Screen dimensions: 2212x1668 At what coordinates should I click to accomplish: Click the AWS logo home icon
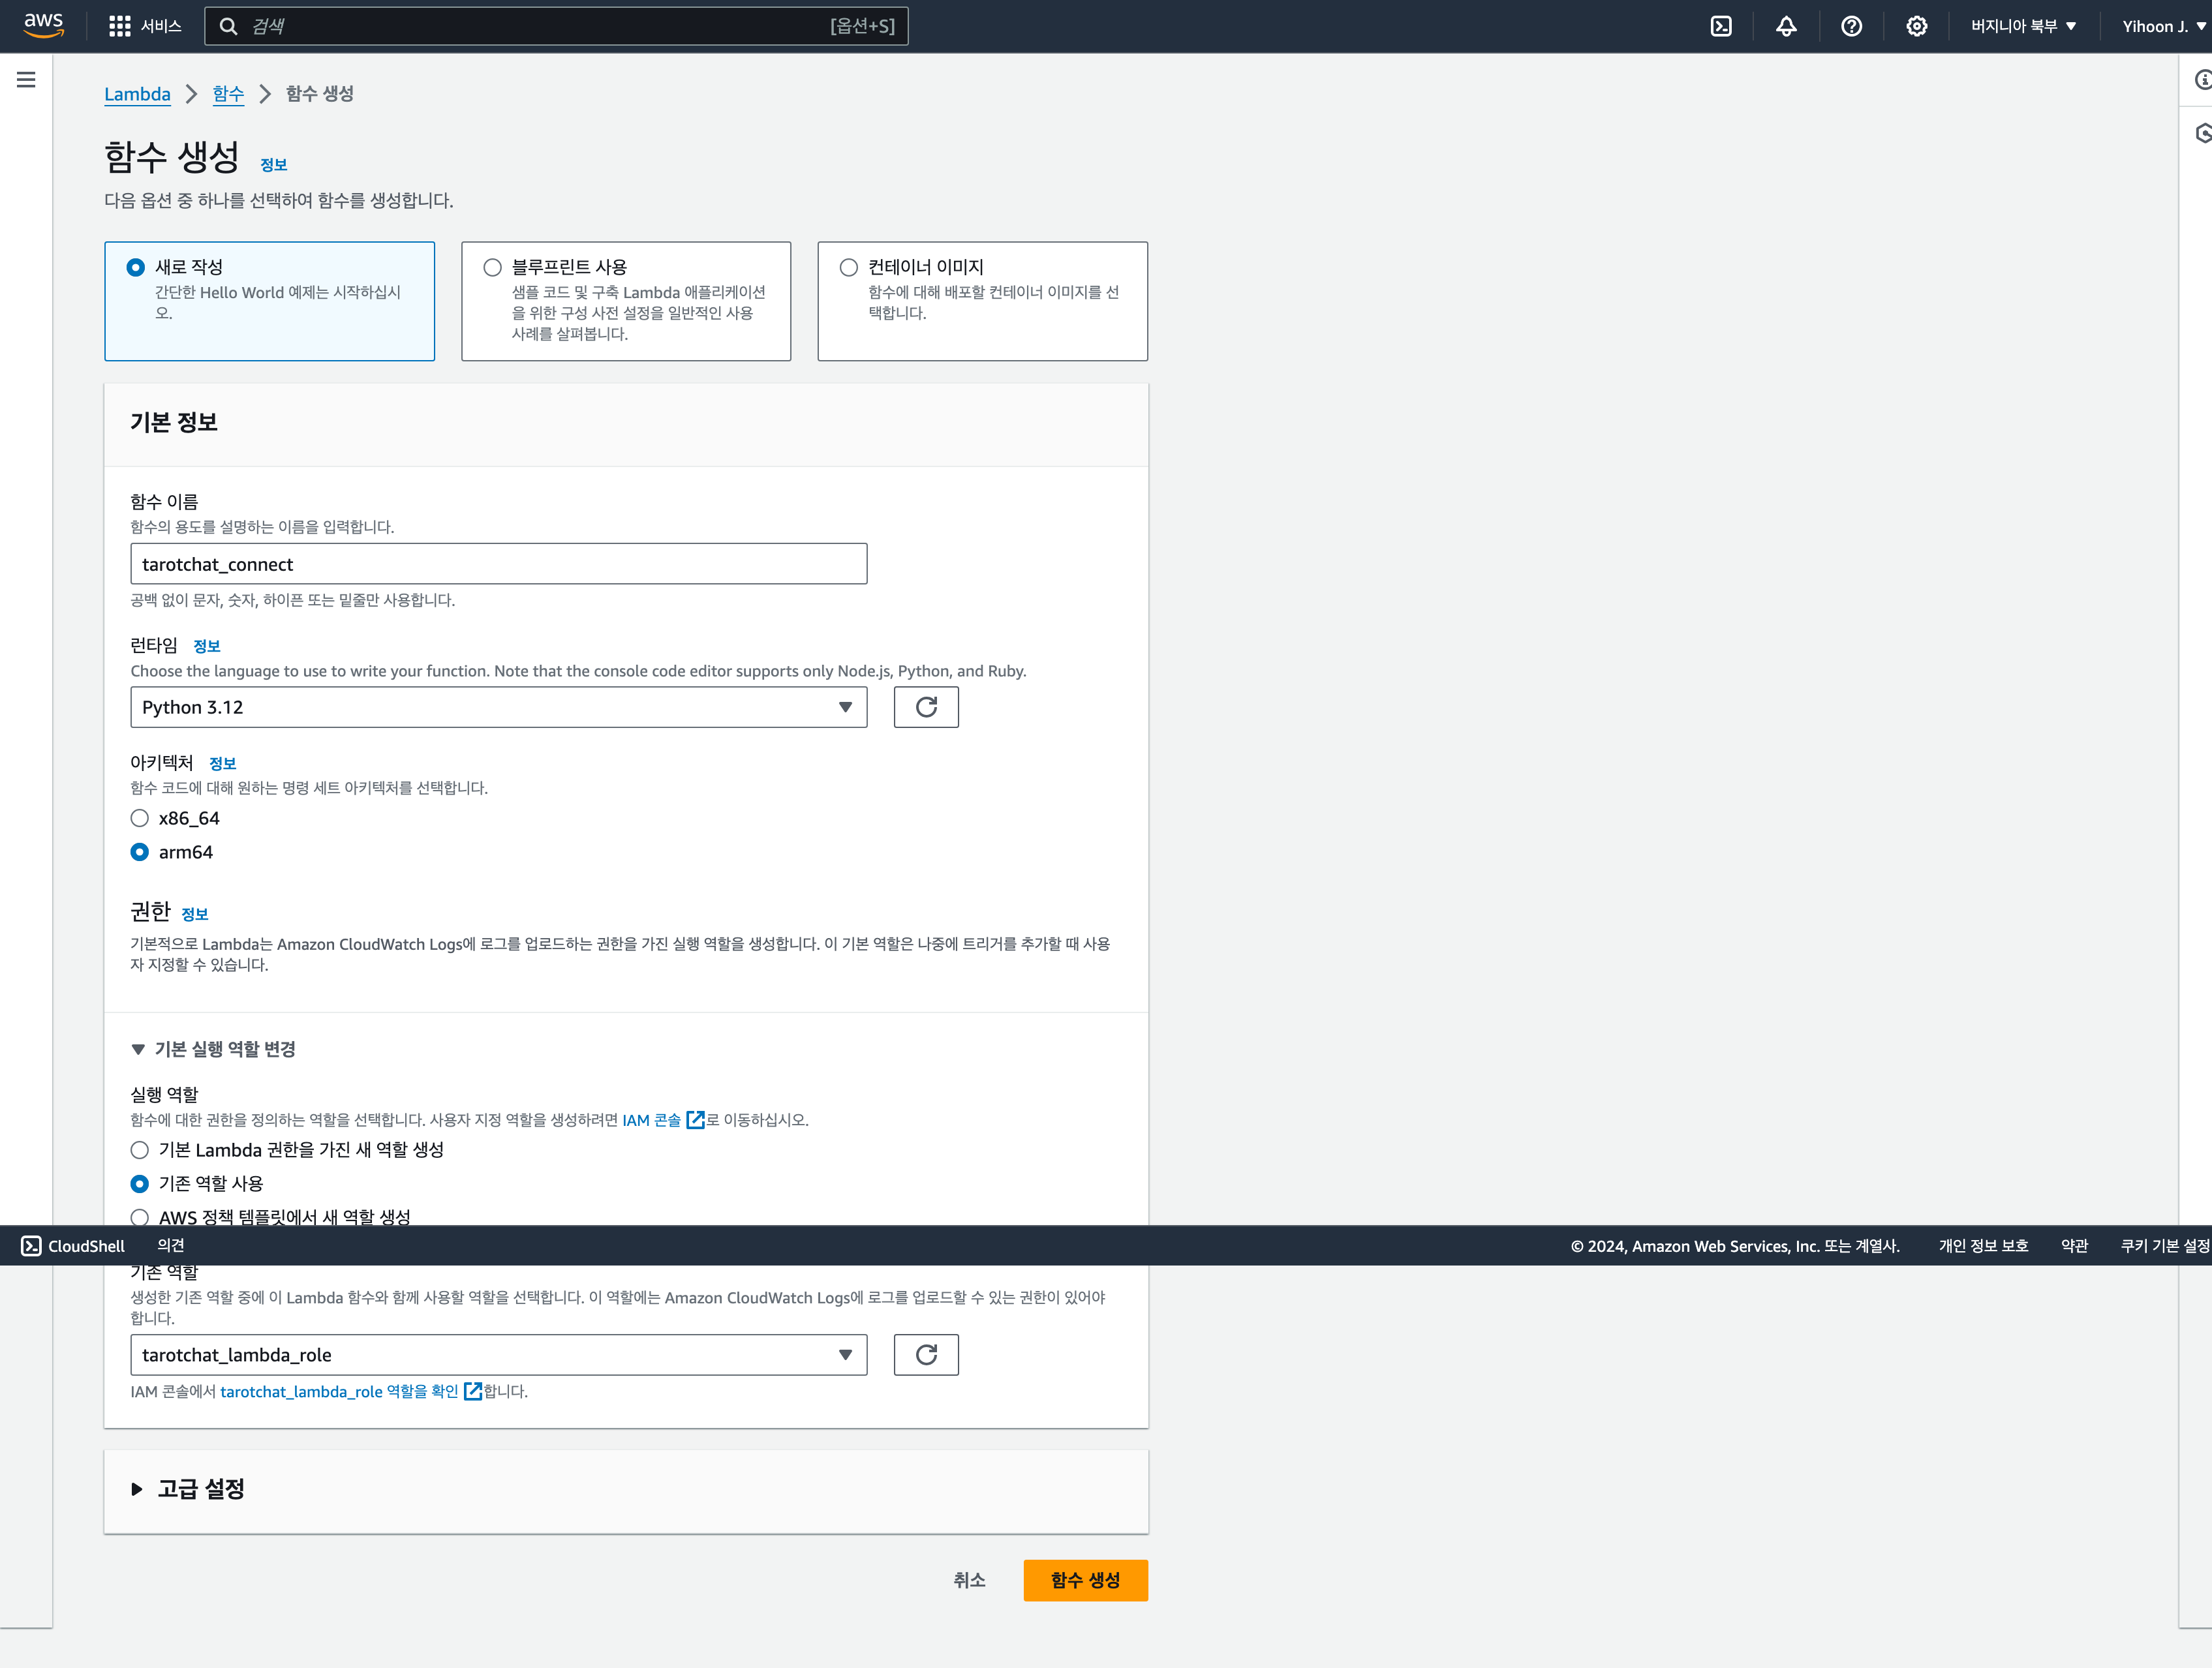[x=43, y=24]
